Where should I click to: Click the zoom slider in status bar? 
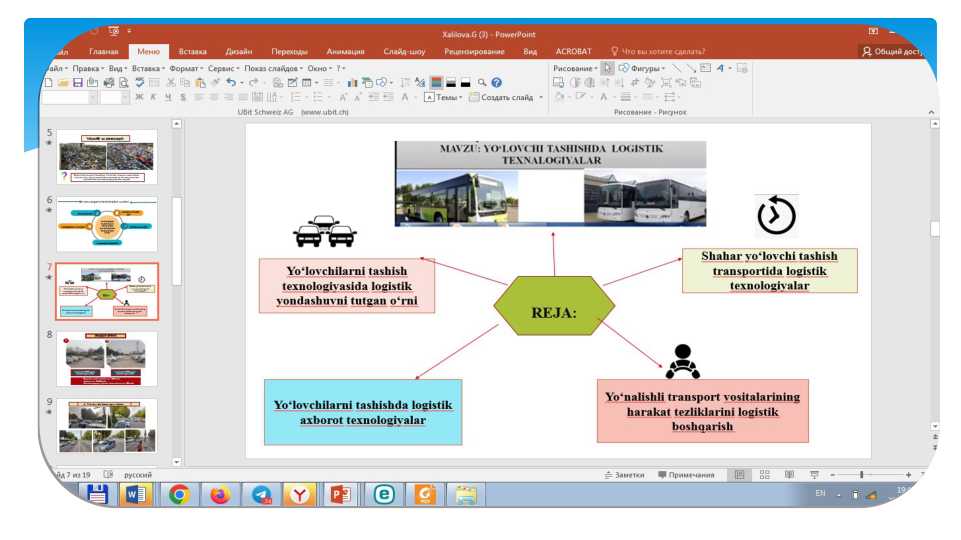coord(861,475)
